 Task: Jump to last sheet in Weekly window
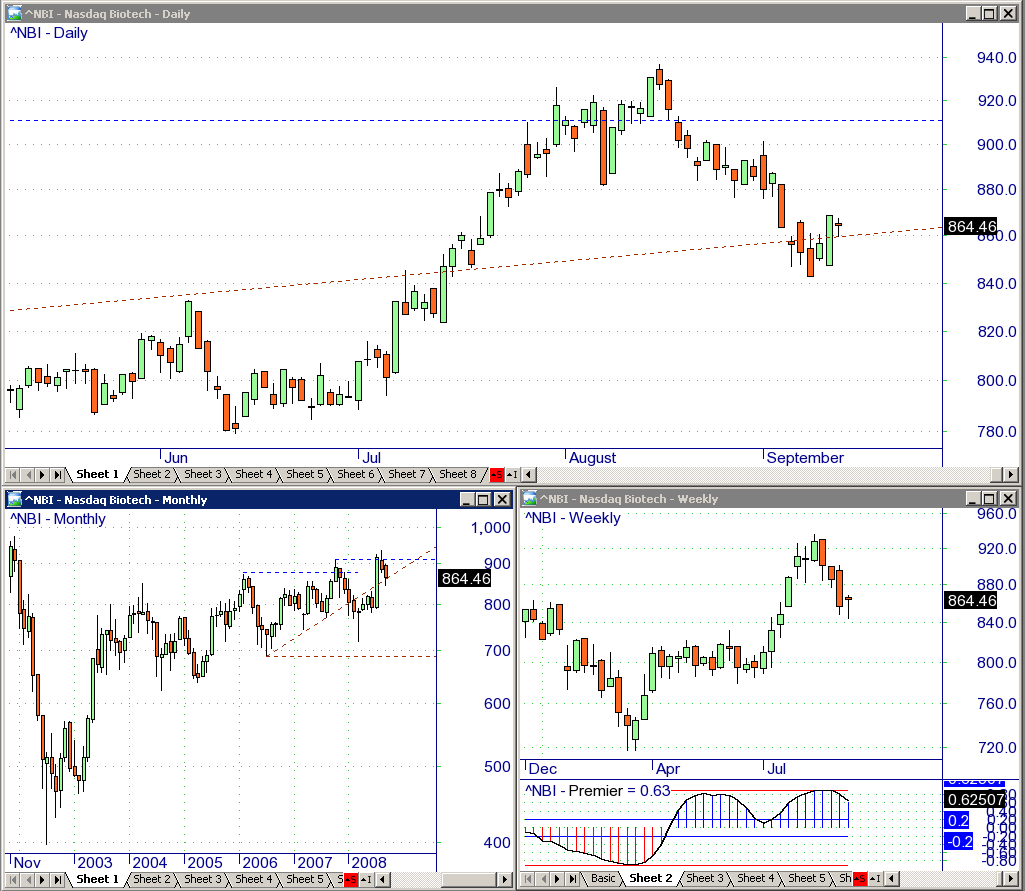[573, 879]
